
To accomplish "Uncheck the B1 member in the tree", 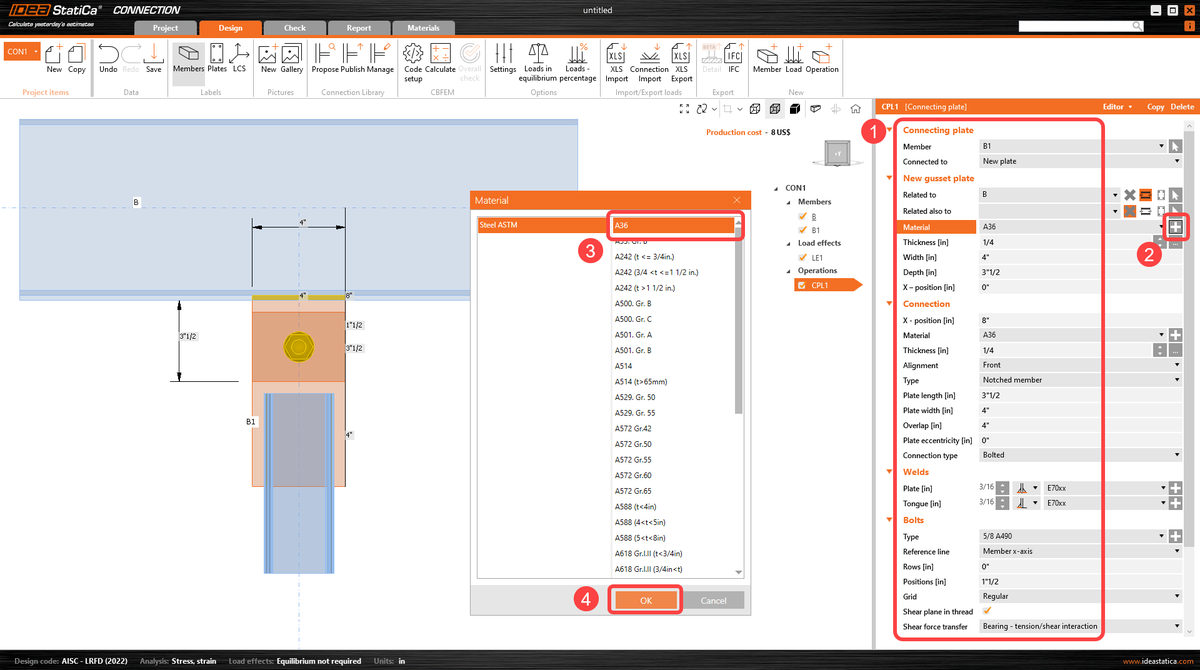I will (802, 228).
